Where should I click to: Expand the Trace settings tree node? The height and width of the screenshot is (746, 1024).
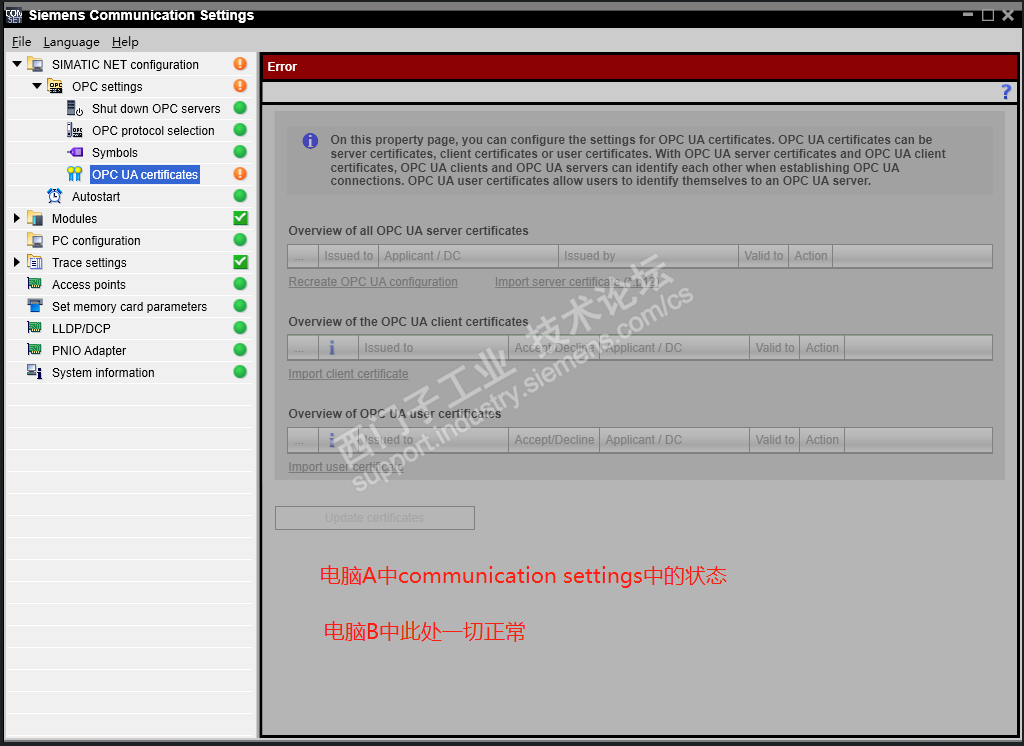coord(17,262)
